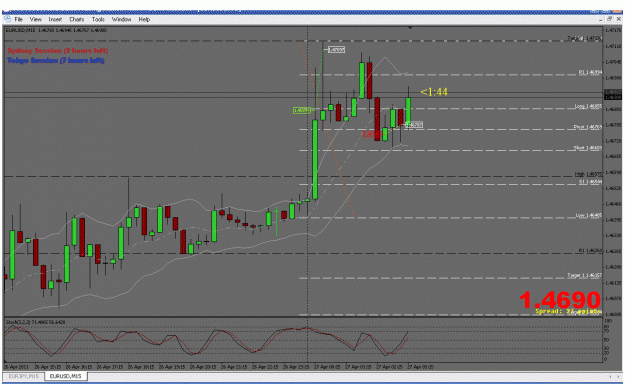Click the 26 Apr 20:15 time label
This screenshot has height=384, width=625.
(x=202, y=367)
